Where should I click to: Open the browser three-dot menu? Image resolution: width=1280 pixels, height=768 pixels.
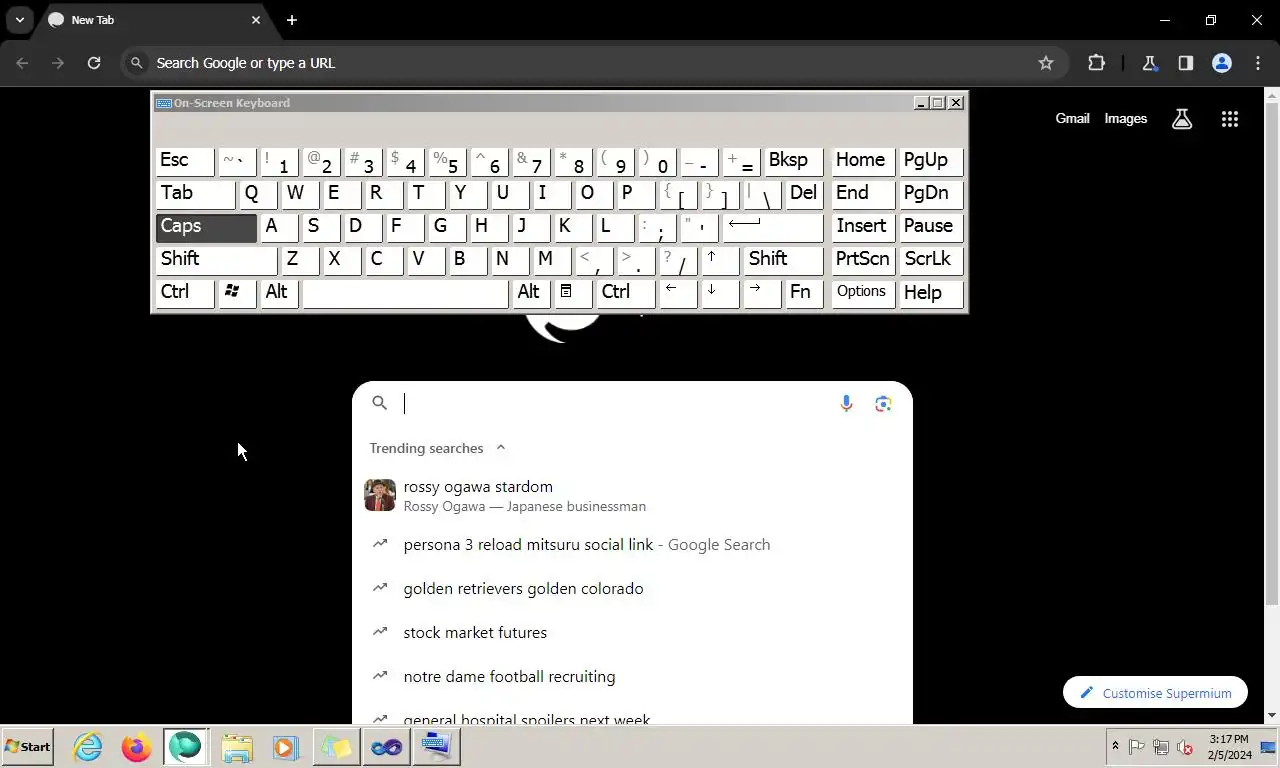[1258, 63]
